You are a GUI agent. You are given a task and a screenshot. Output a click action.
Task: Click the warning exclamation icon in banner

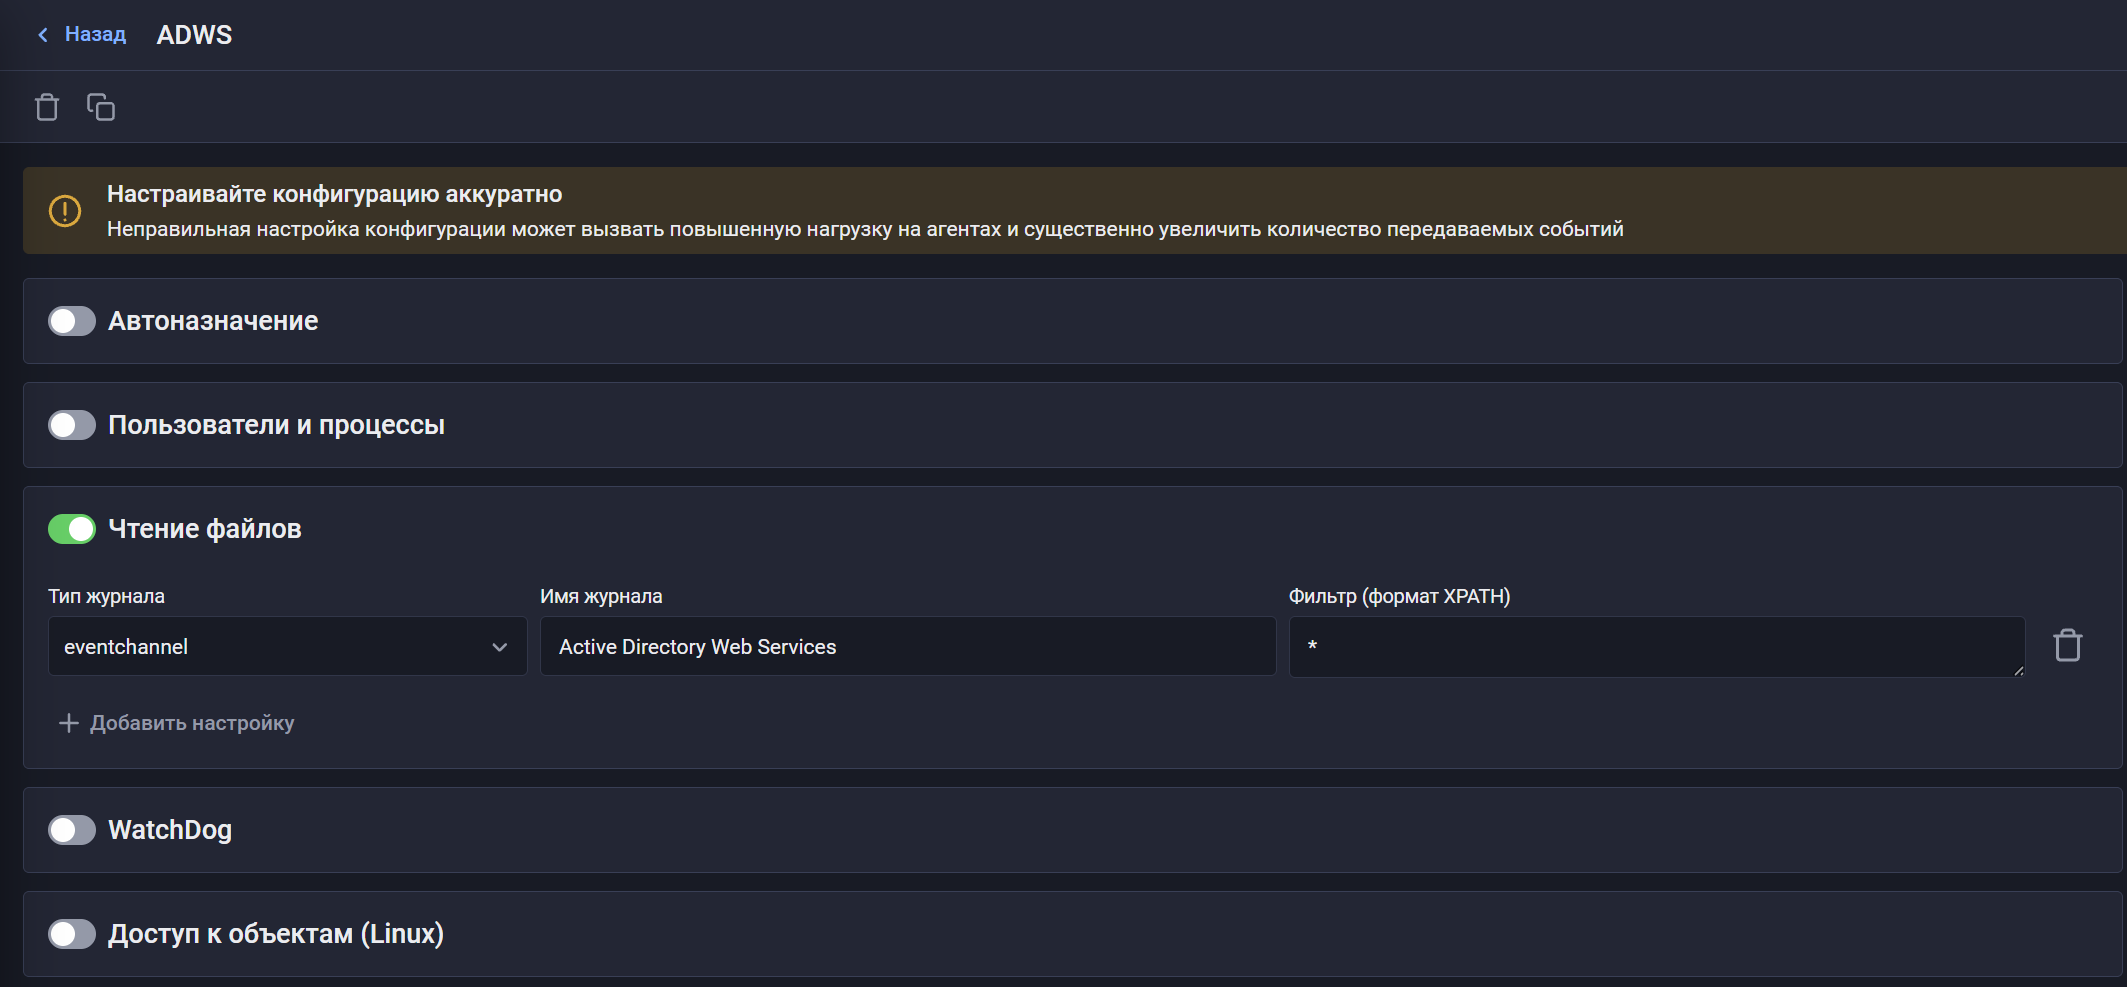click(65, 211)
